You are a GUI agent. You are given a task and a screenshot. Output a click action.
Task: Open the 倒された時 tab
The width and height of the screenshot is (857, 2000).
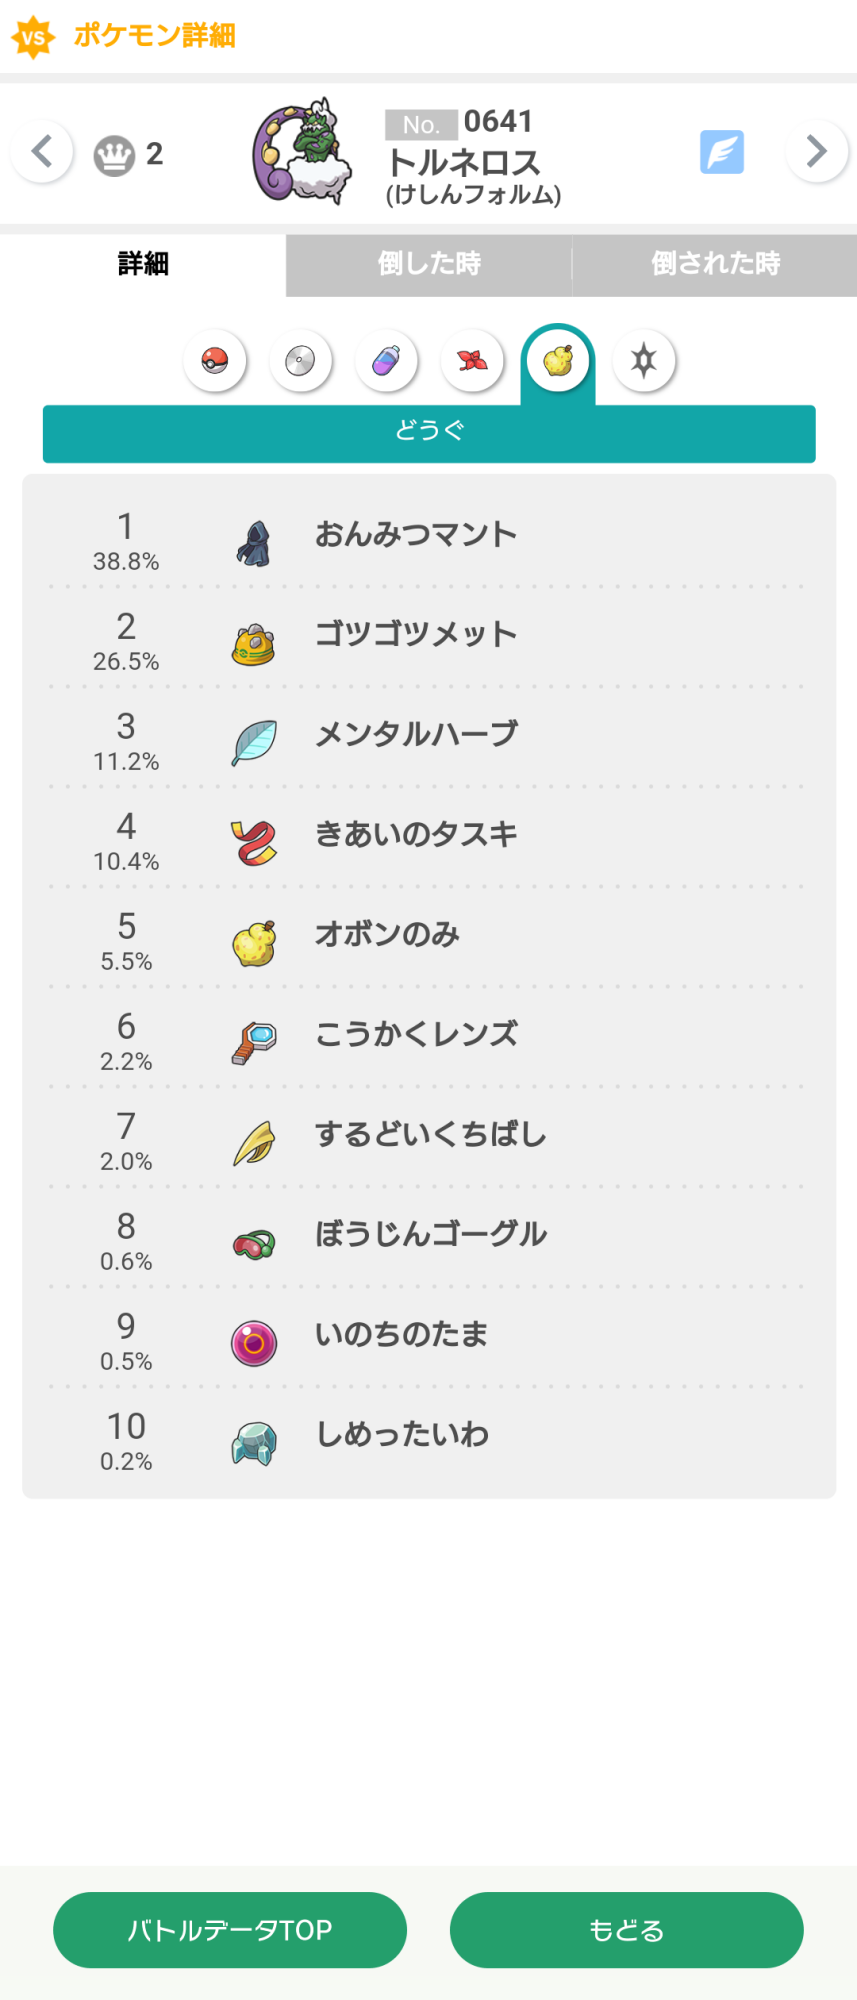715,265
